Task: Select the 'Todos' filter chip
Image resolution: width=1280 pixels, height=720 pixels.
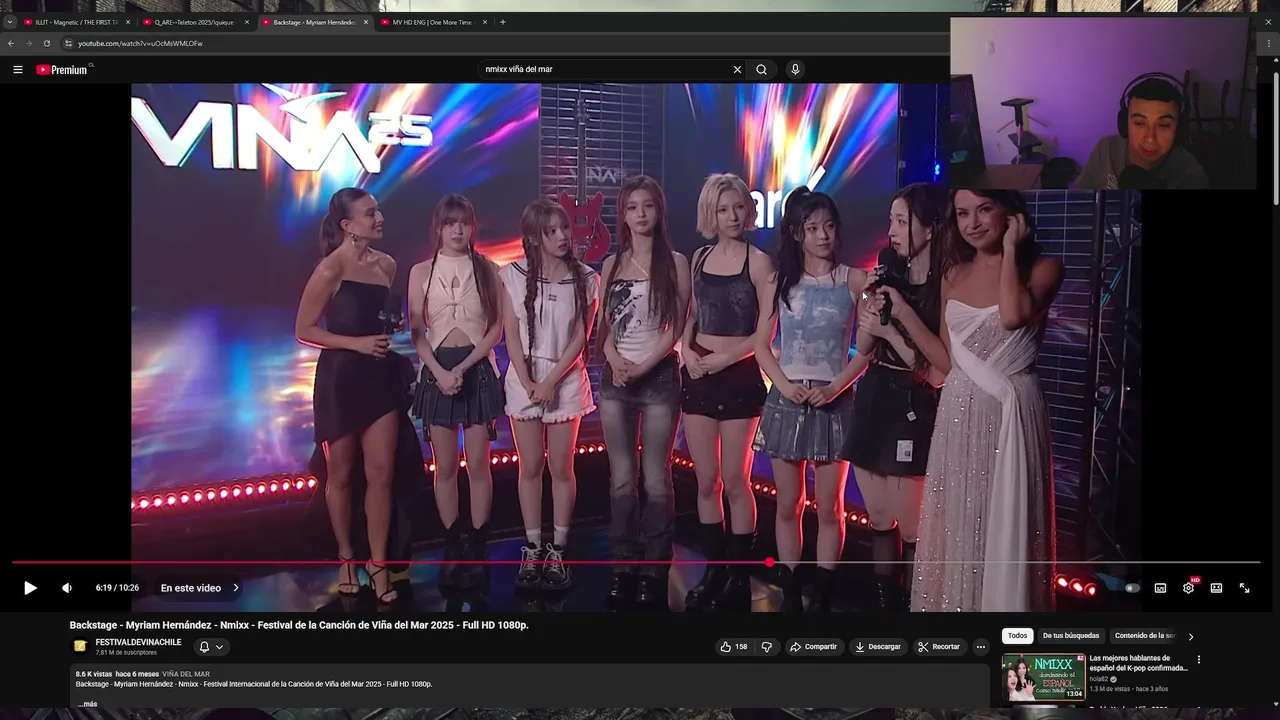Action: [1017, 635]
